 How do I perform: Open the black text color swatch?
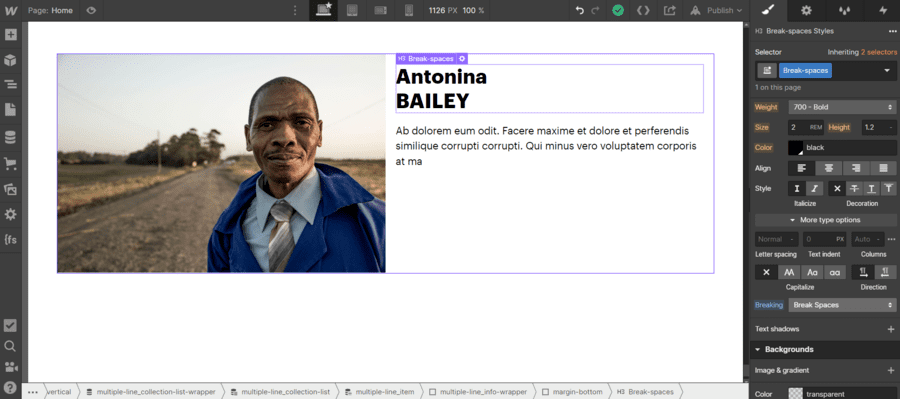[796, 148]
